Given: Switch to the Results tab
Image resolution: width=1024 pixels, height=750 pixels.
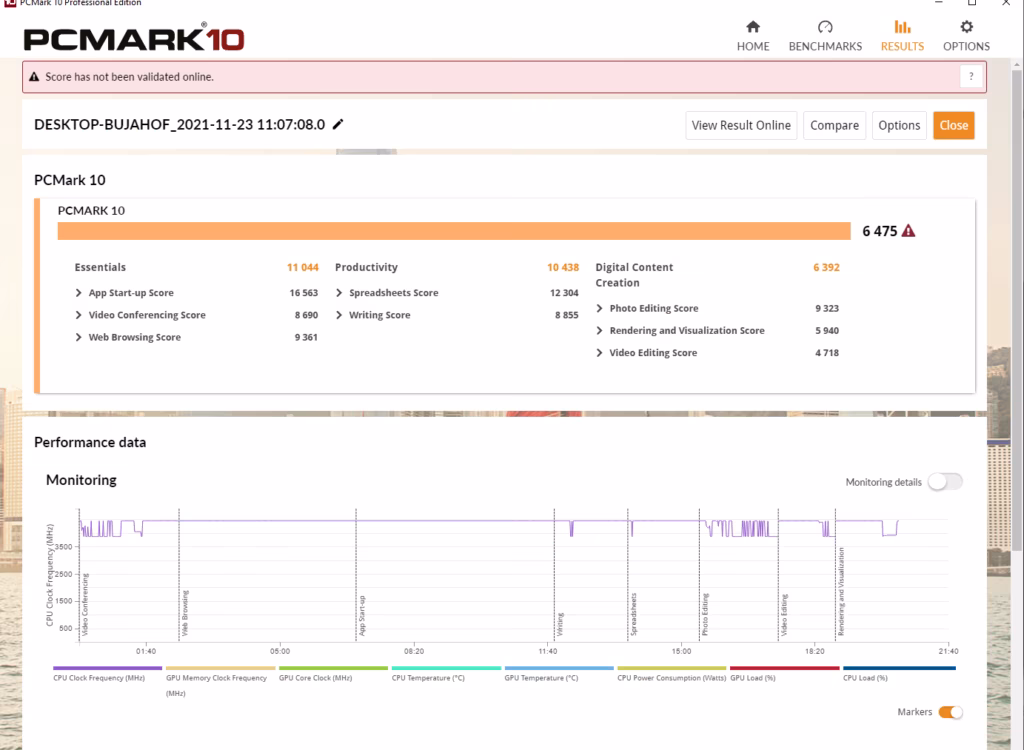Looking at the screenshot, I should pos(902,36).
